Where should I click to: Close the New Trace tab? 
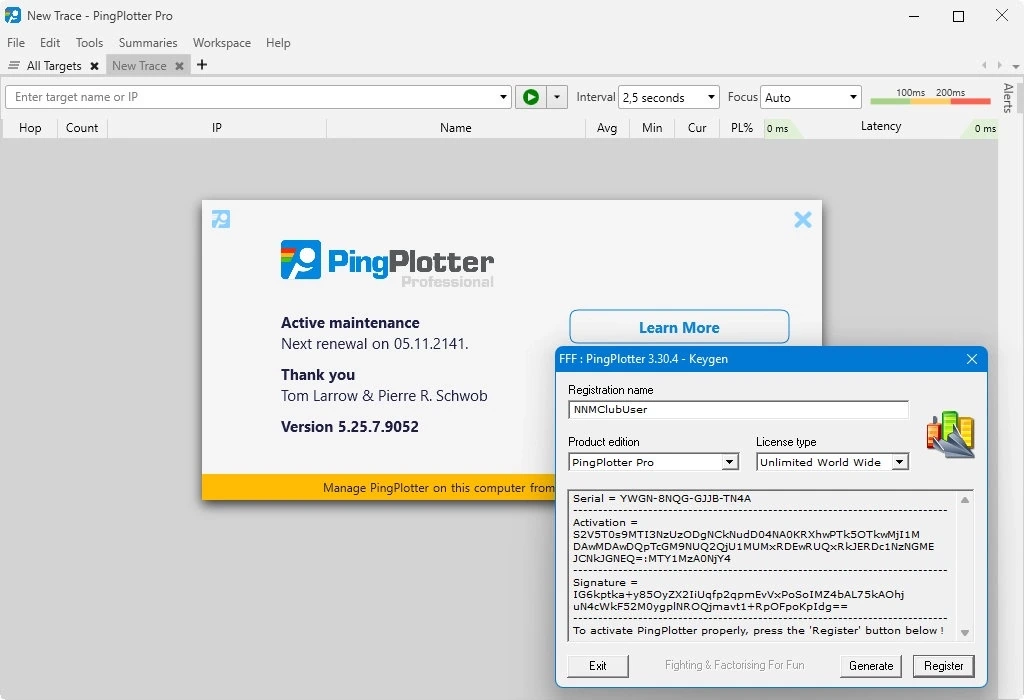(180, 66)
